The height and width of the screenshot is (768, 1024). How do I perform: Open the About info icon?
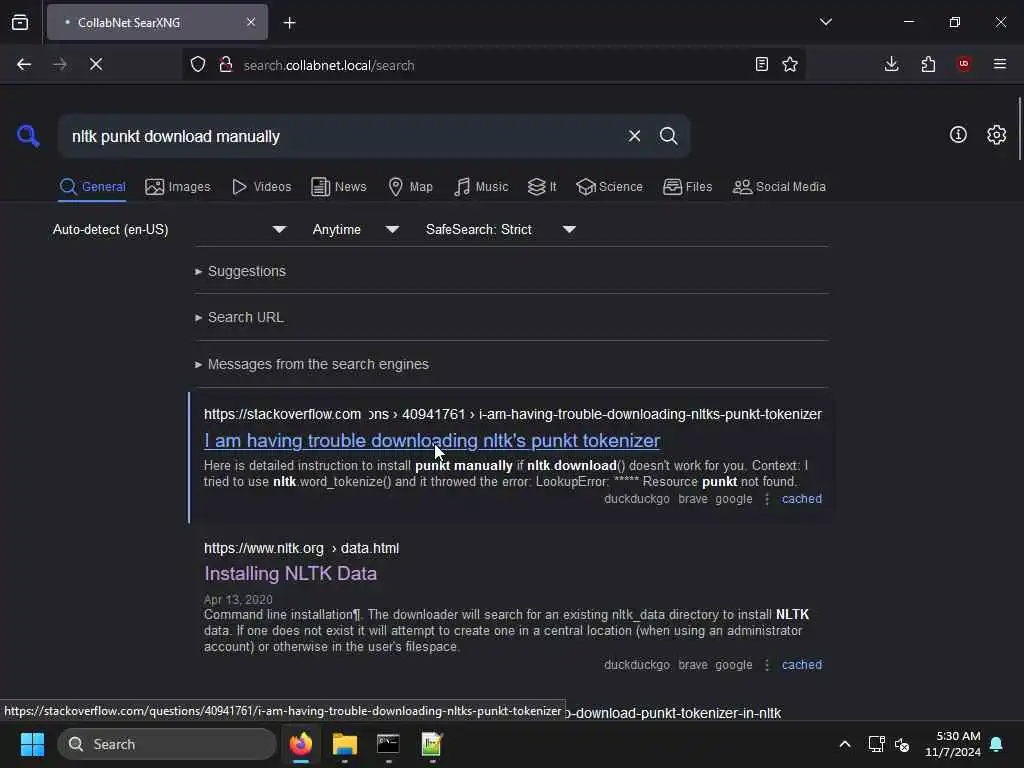(x=958, y=135)
